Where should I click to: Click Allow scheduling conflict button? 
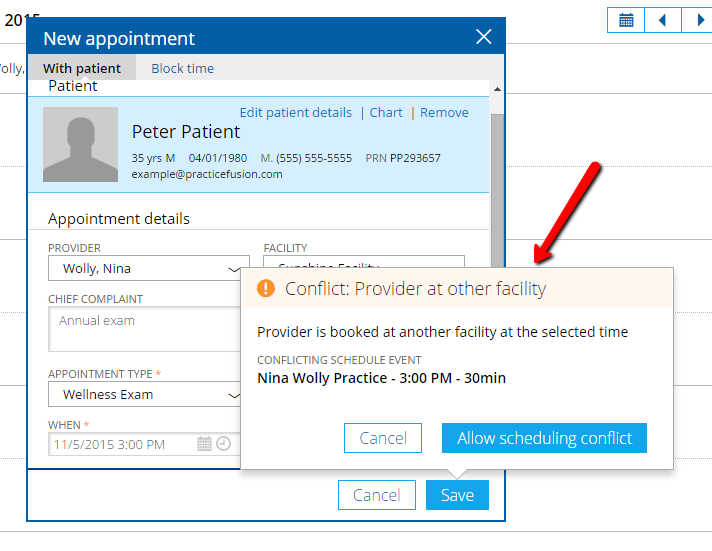544,438
